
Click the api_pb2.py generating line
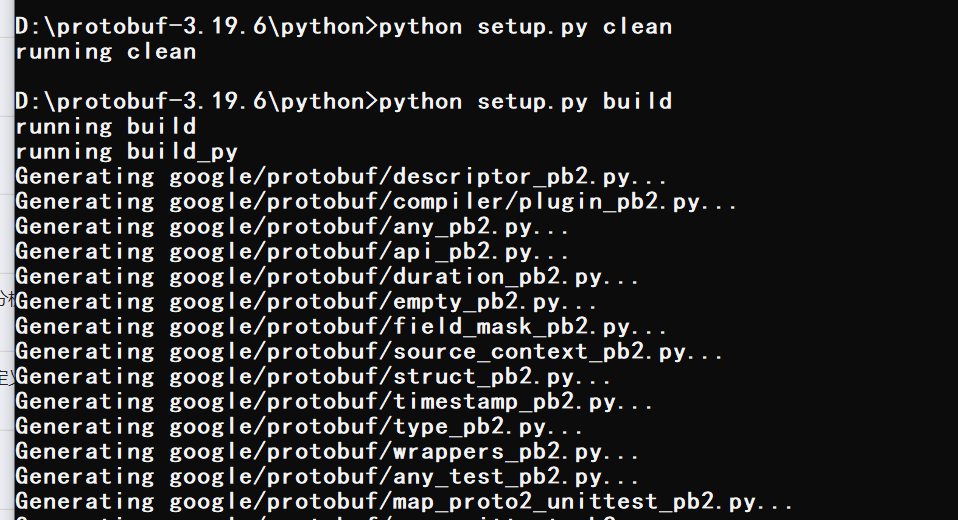292,252
